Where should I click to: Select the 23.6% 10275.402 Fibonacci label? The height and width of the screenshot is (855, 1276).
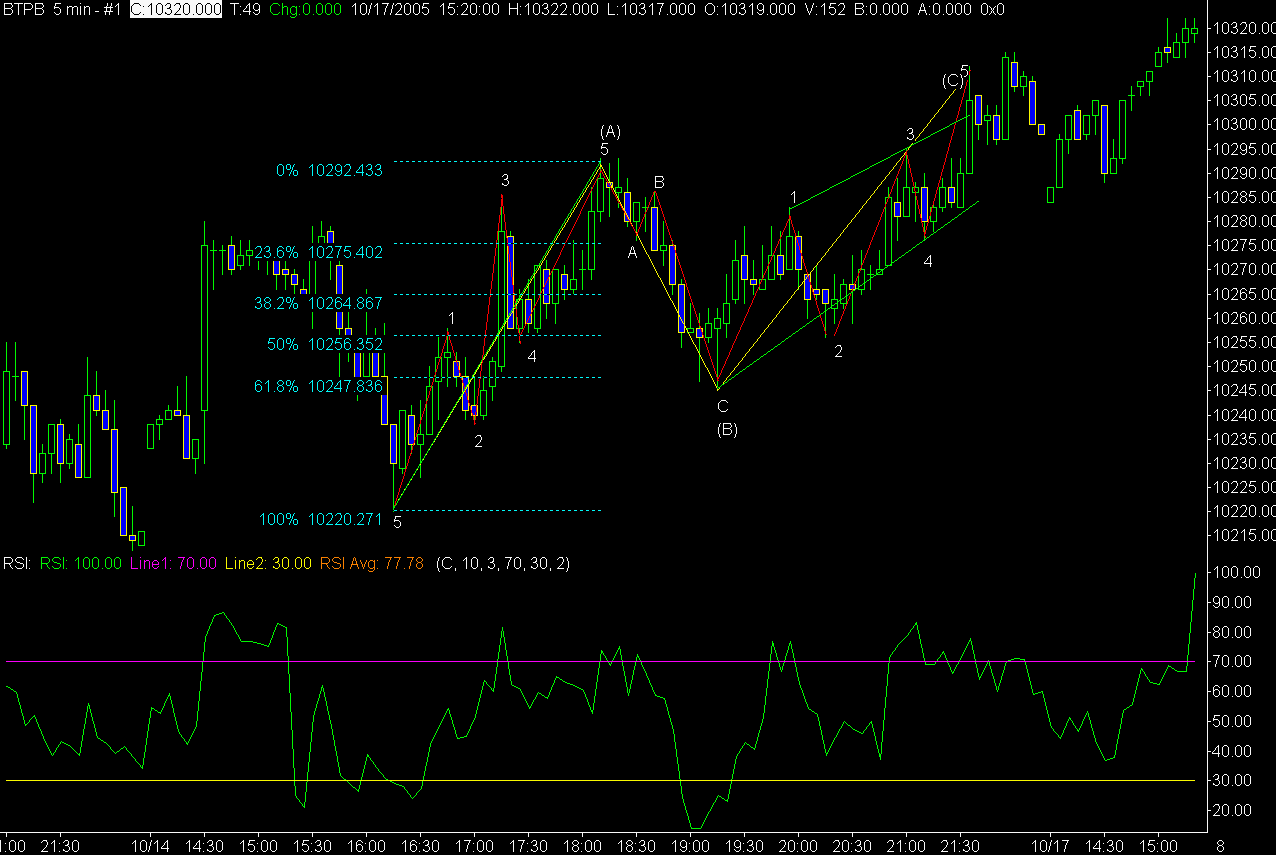tap(319, 253)
